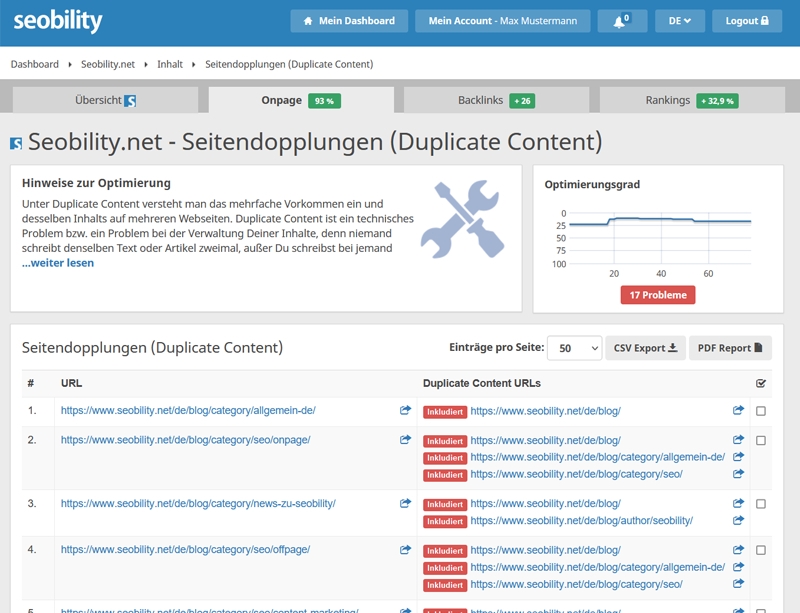
Task: Open external link for row 3 duplicate /de/blog/ URL
Action: tap(738, 503)
